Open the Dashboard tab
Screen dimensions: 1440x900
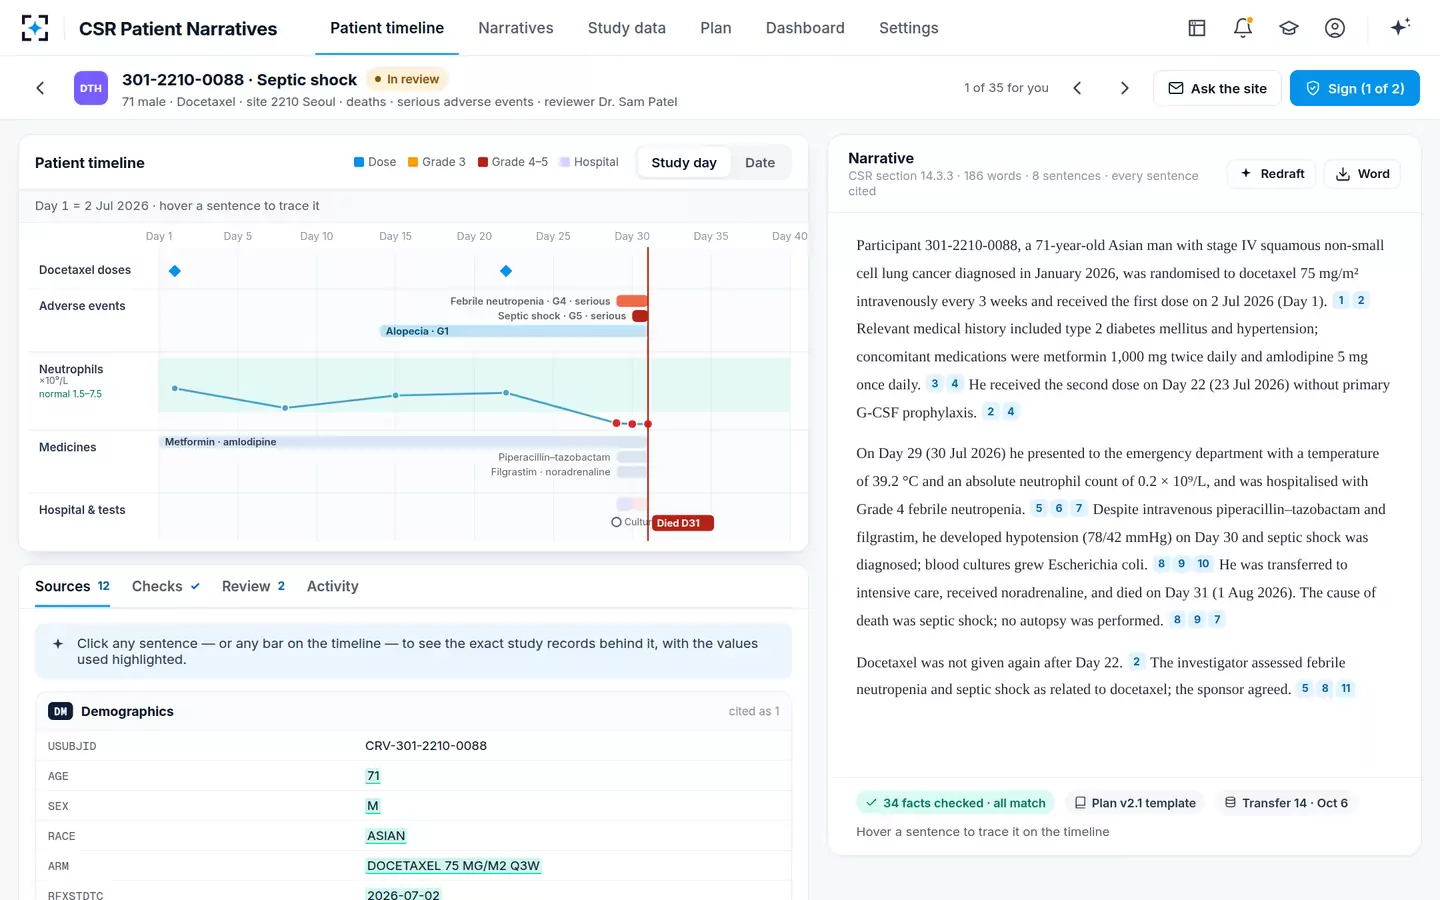pyautogui.click(x=805, y=28)
